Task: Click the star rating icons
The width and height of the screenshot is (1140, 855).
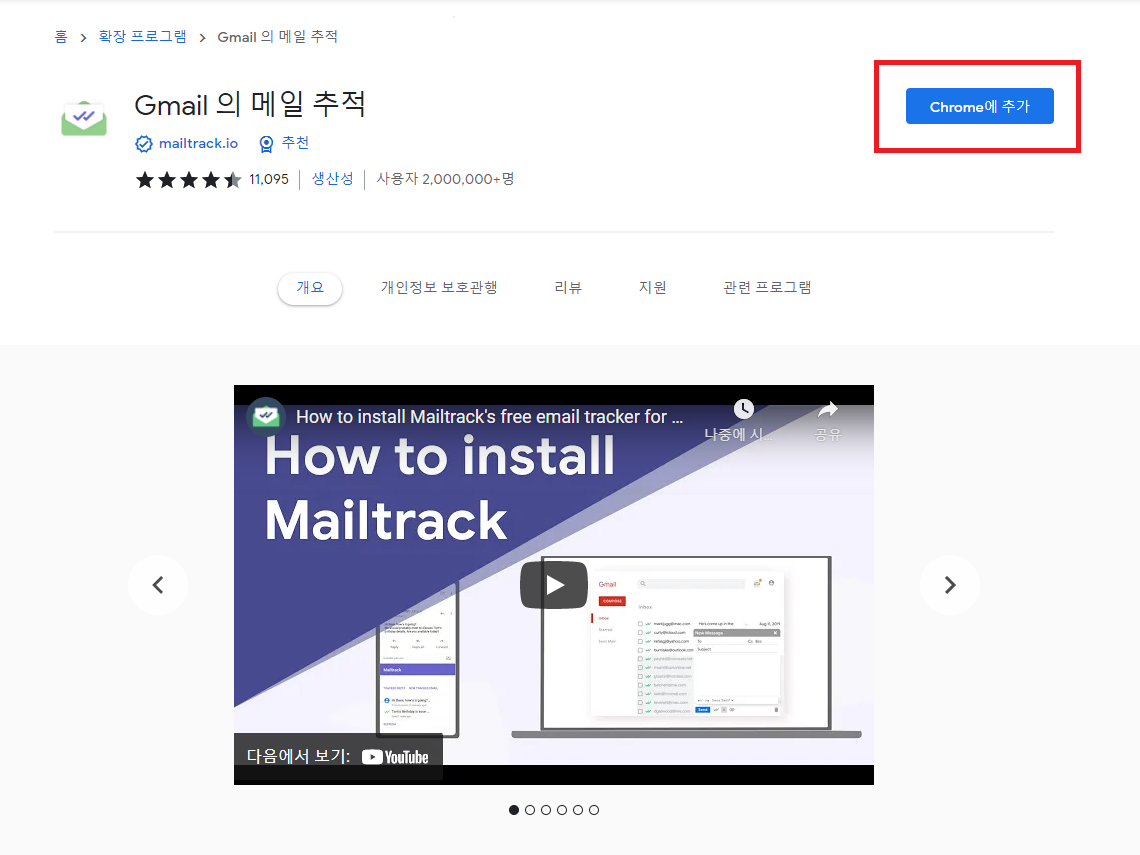Action: [x=188, y=180]
